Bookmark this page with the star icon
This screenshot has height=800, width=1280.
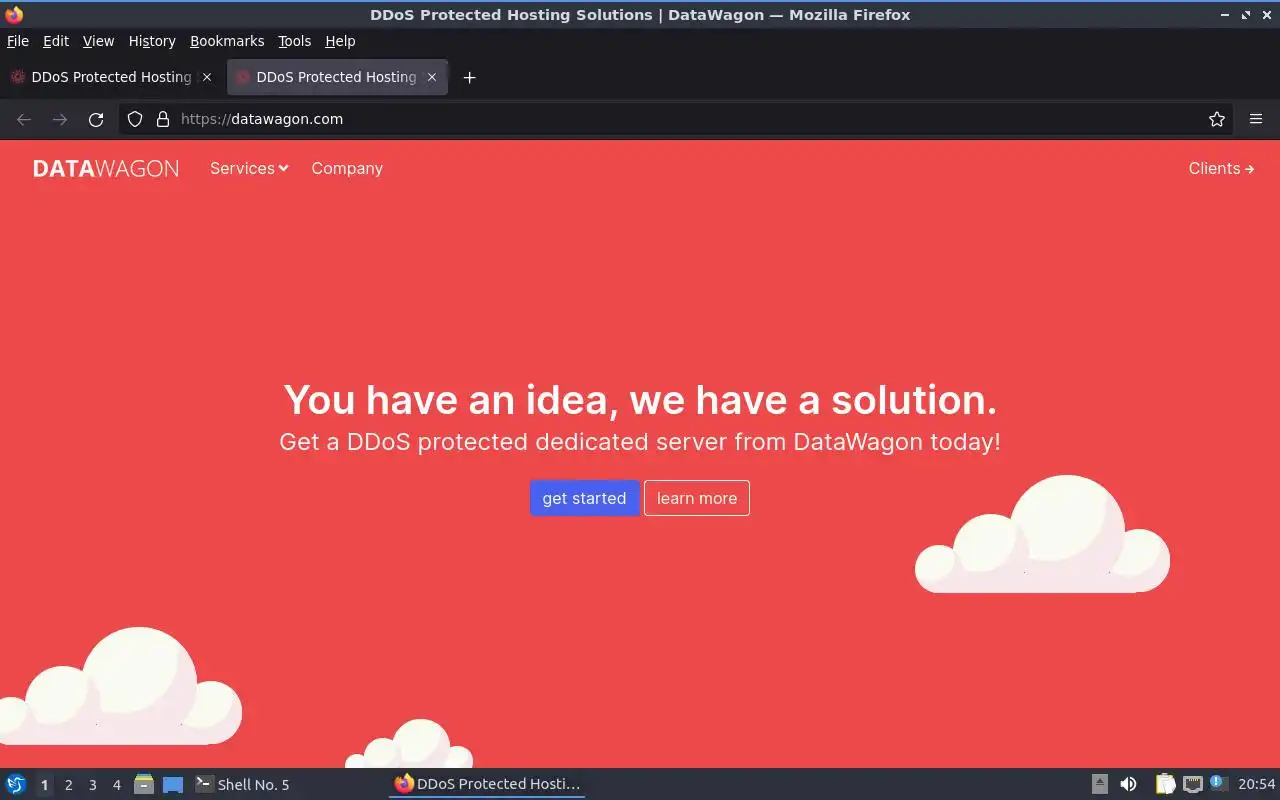1217,119
